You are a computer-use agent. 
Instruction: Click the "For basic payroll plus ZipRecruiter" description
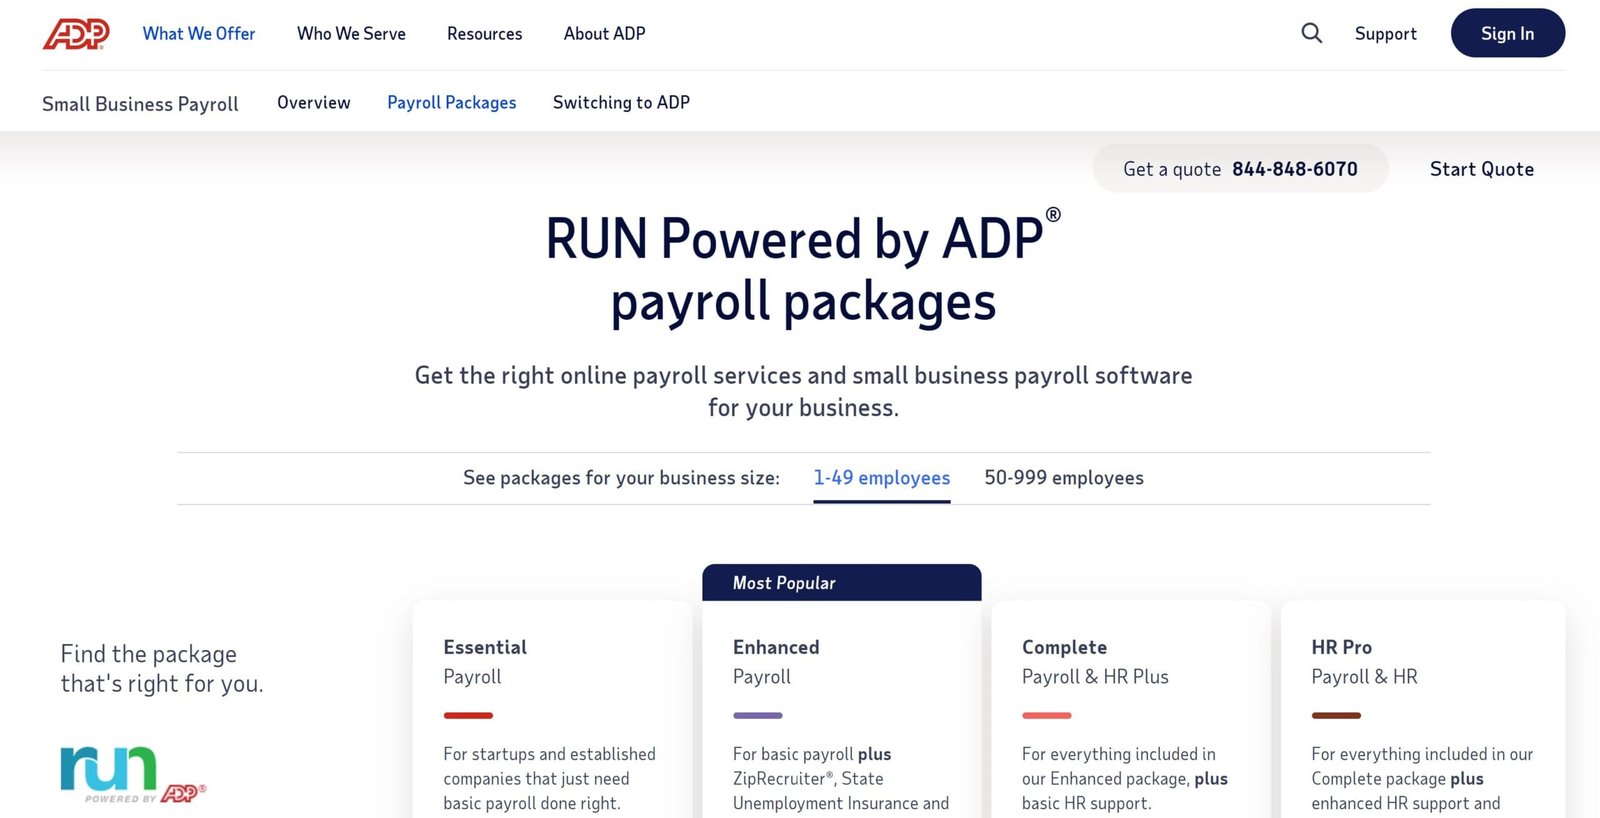[x=841, y=779]
